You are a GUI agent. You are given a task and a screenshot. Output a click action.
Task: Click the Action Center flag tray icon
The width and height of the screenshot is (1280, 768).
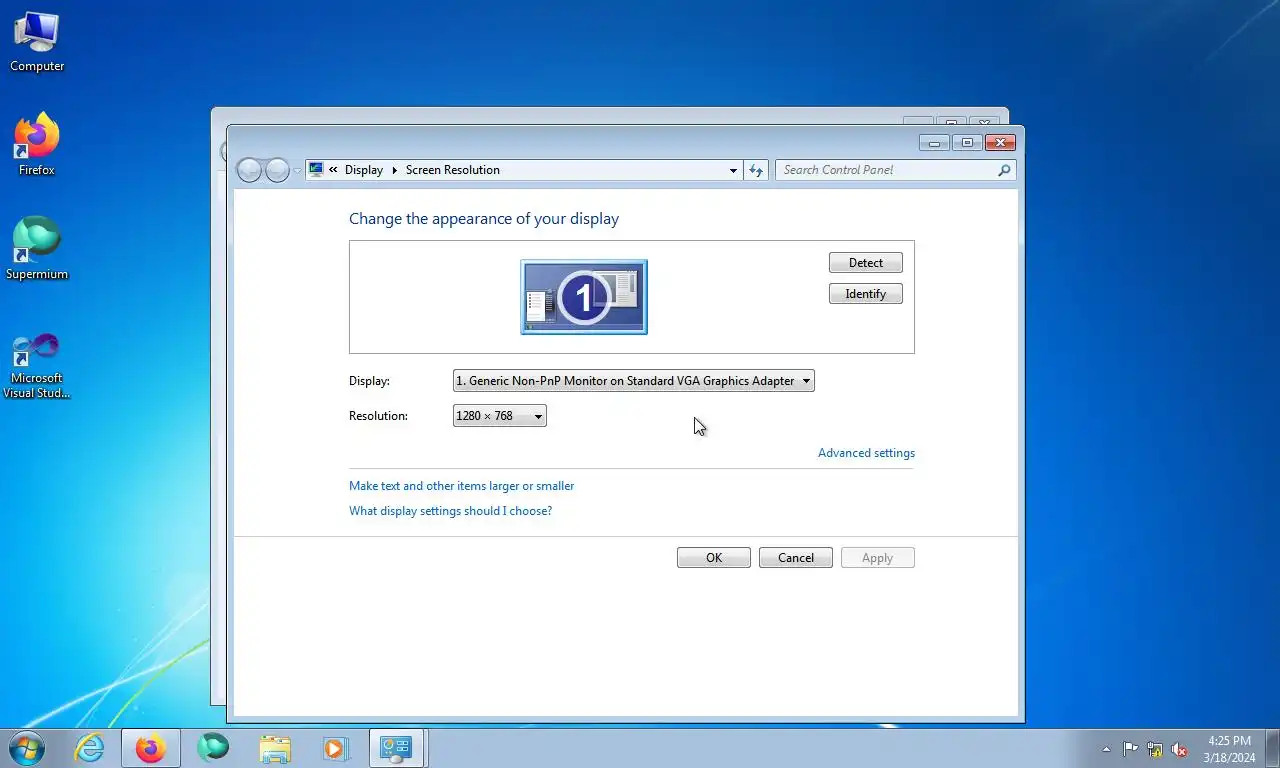(1131, 749)
